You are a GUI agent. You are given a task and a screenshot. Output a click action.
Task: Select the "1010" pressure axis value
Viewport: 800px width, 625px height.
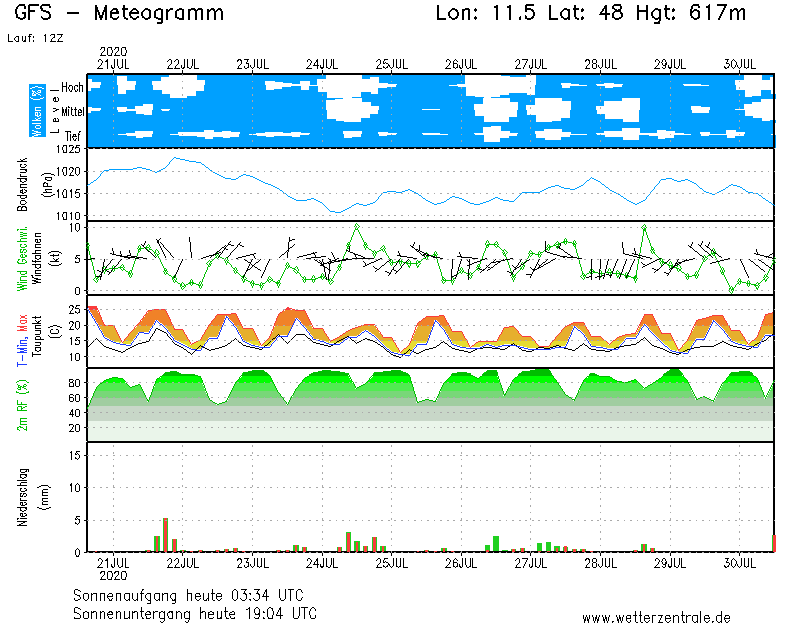(68, 216)
